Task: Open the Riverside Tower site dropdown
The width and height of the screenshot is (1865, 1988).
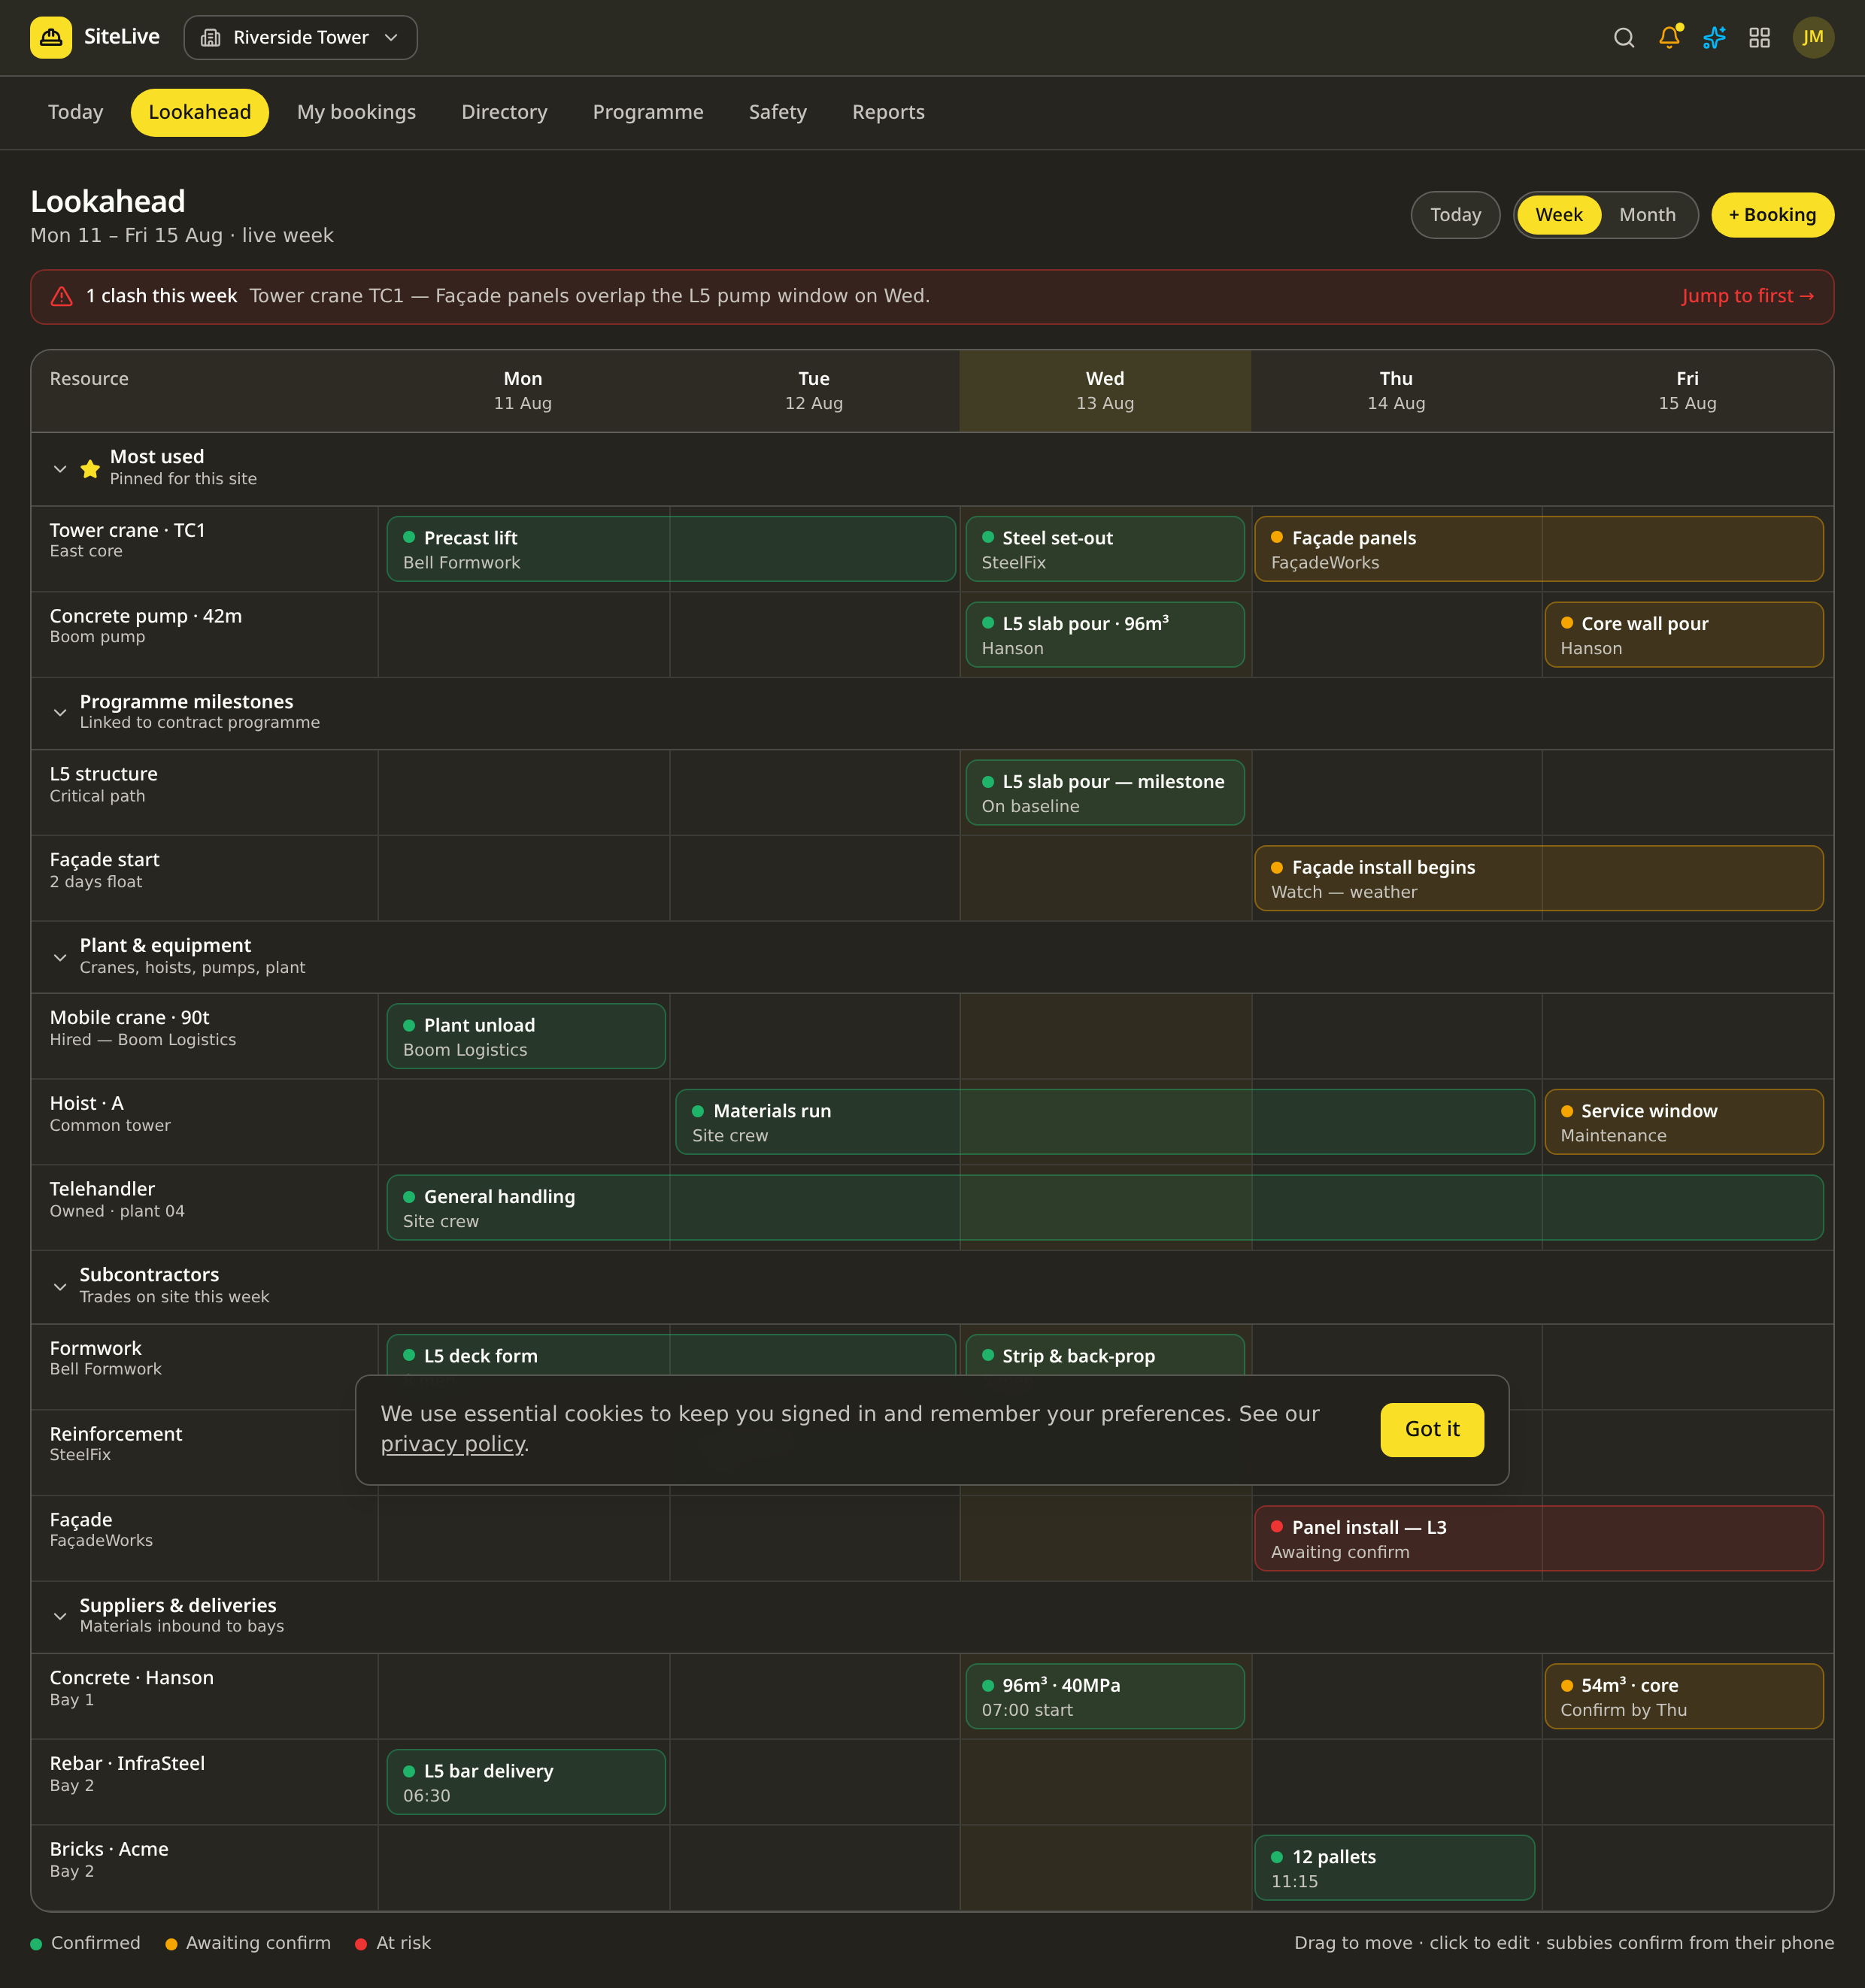Action: (x=300, y=37)
